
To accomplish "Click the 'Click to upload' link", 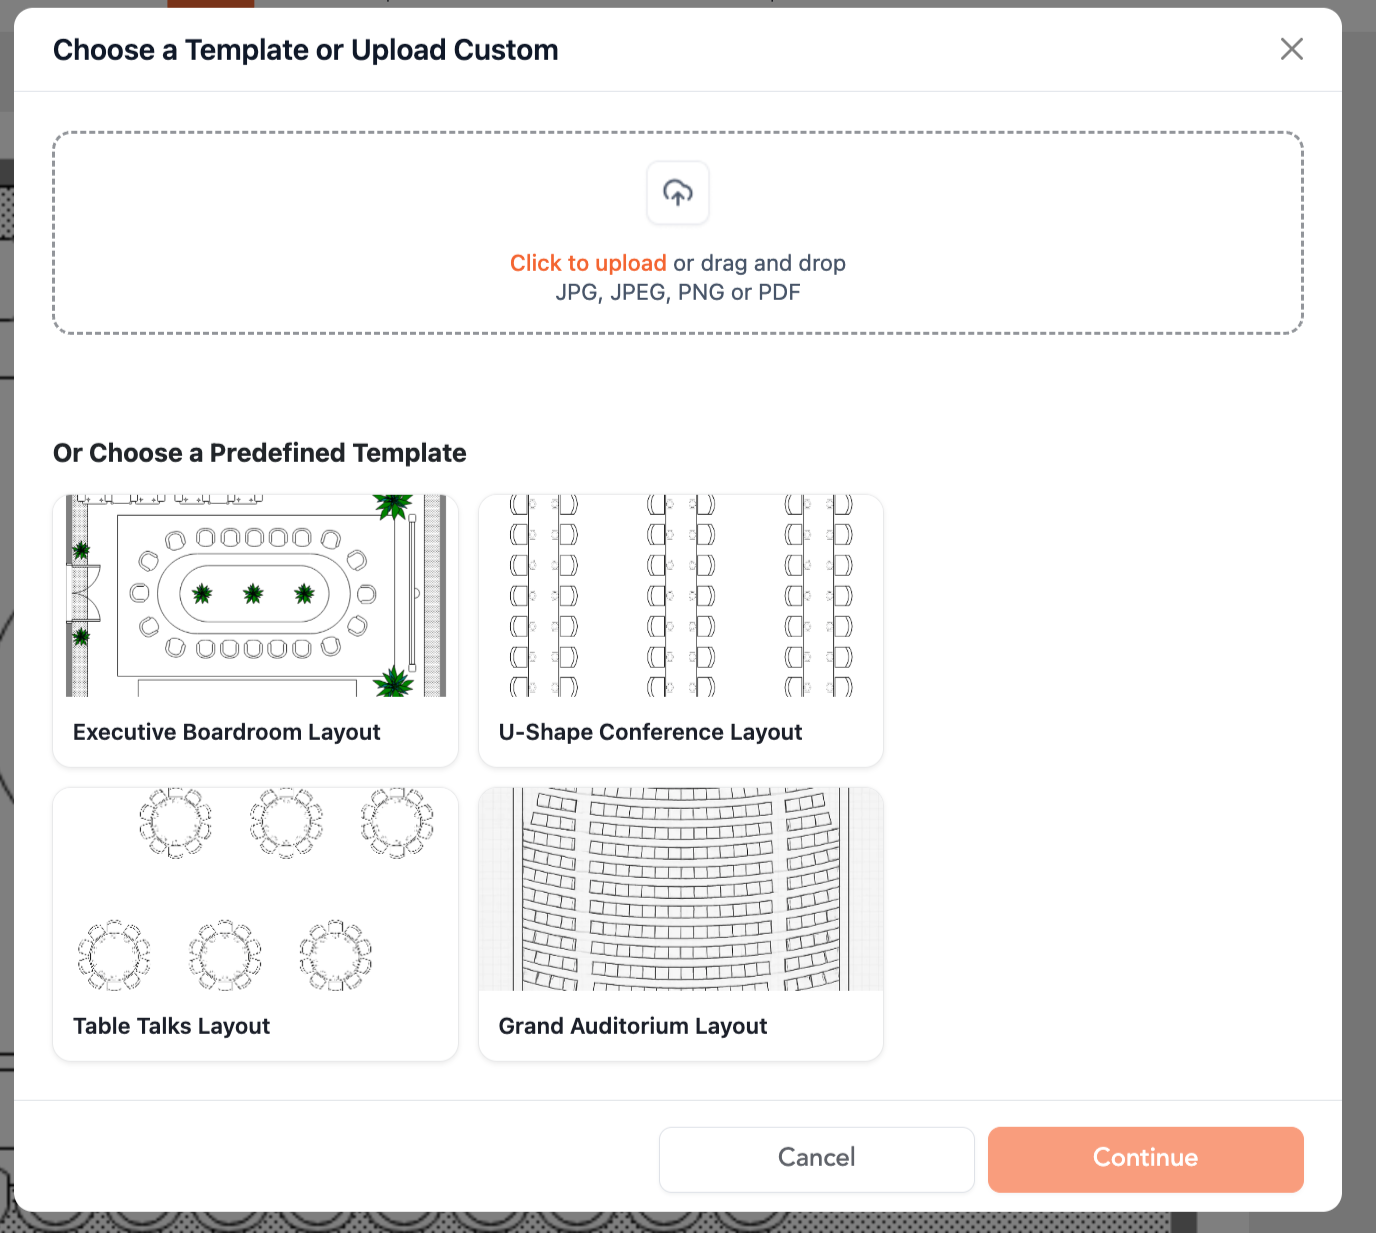I will [x=588, y=263].
